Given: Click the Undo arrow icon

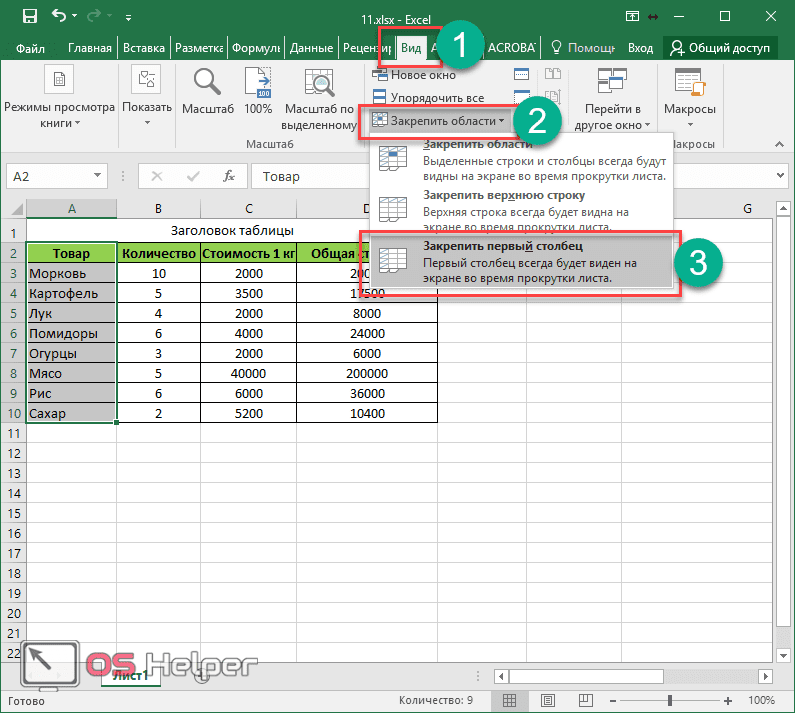Looking at the screenshot, I should [59, 16].
